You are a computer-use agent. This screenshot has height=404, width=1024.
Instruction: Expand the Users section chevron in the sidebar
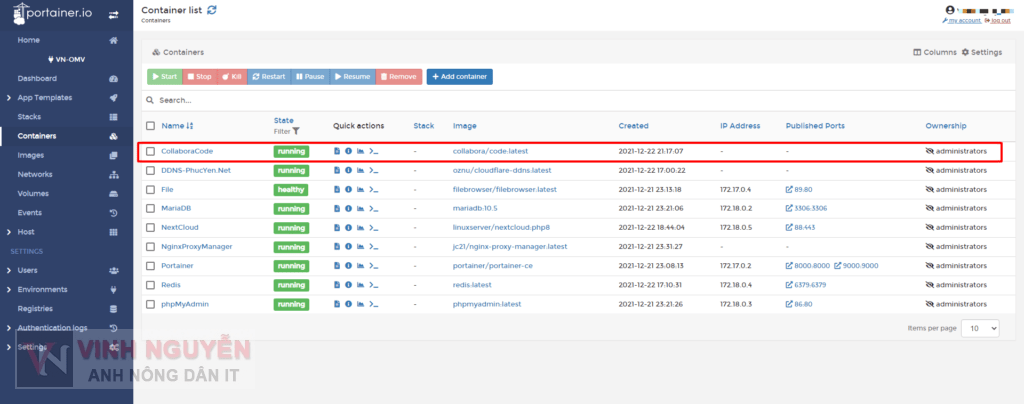[8, 270]
